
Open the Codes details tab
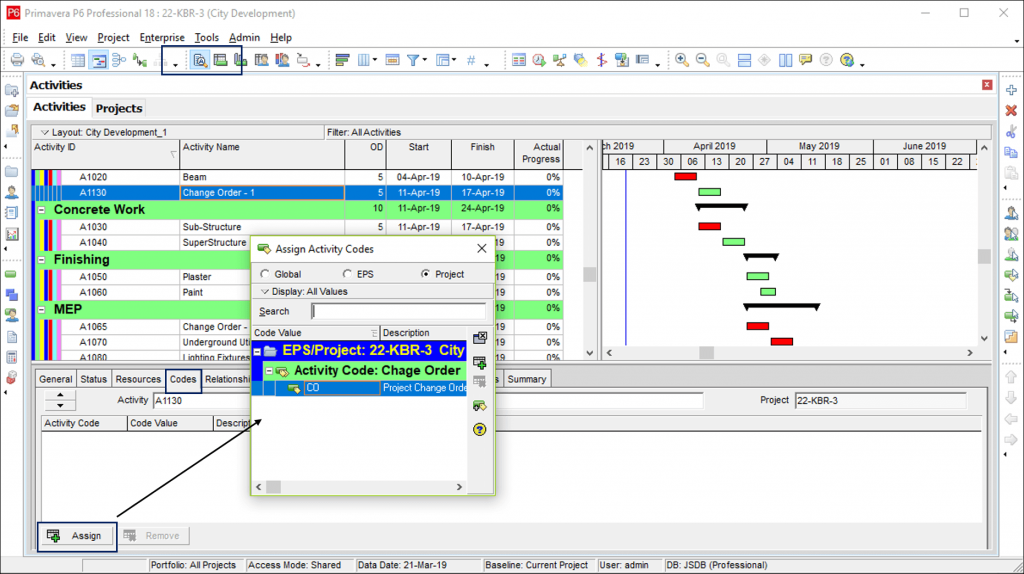tap(183, 379)
